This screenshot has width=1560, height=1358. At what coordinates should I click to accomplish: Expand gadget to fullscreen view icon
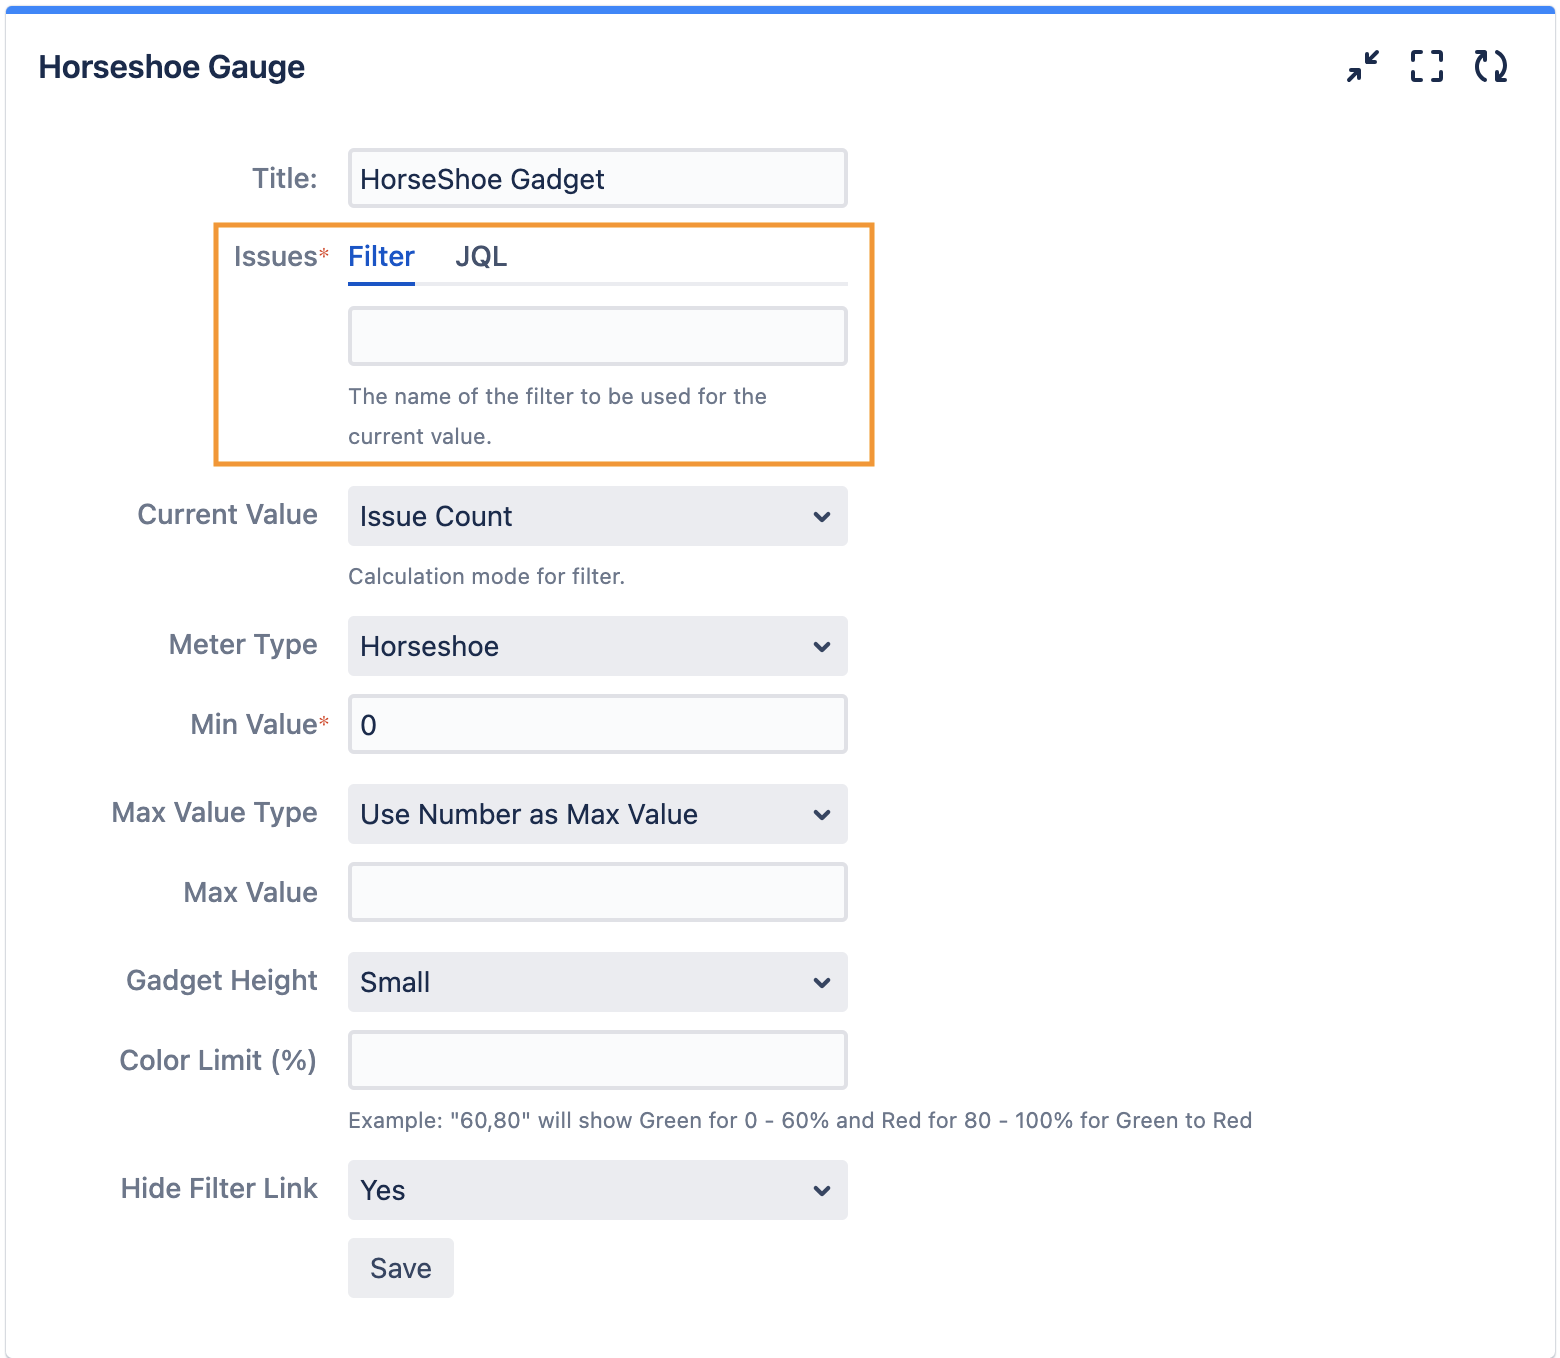pos(1426,67)
